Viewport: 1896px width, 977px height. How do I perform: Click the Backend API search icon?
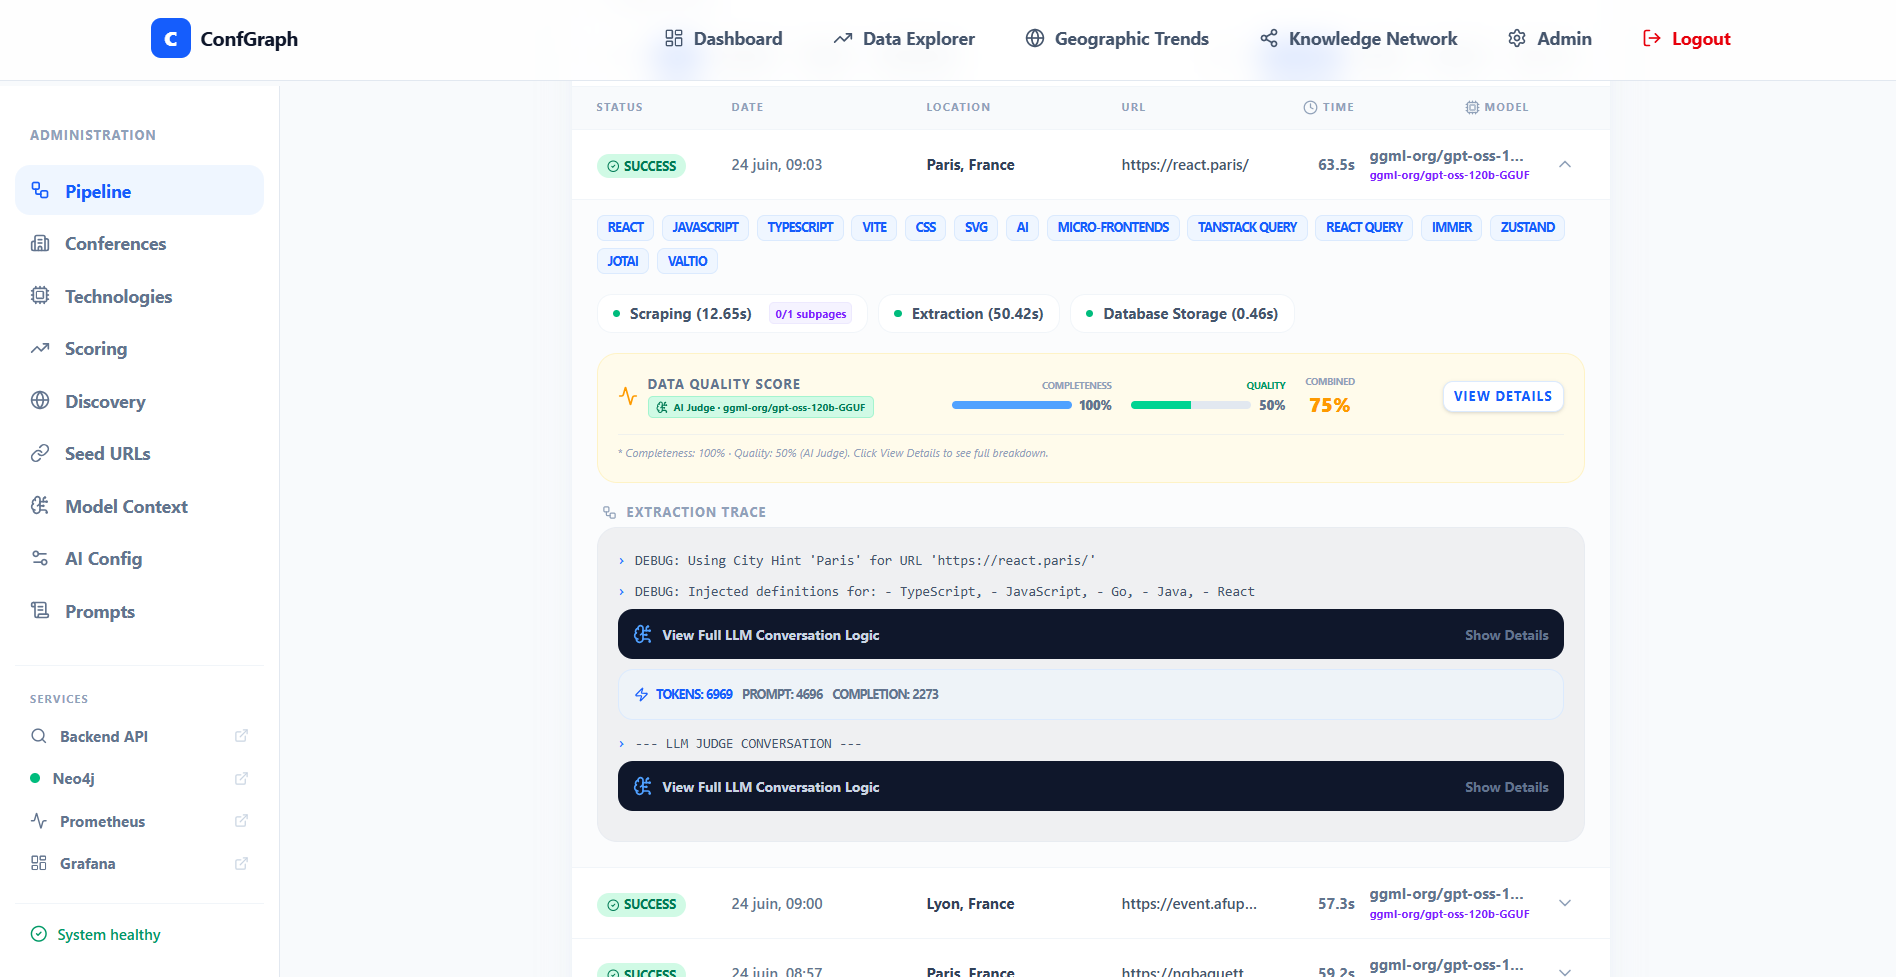click(x=39, y=736)
